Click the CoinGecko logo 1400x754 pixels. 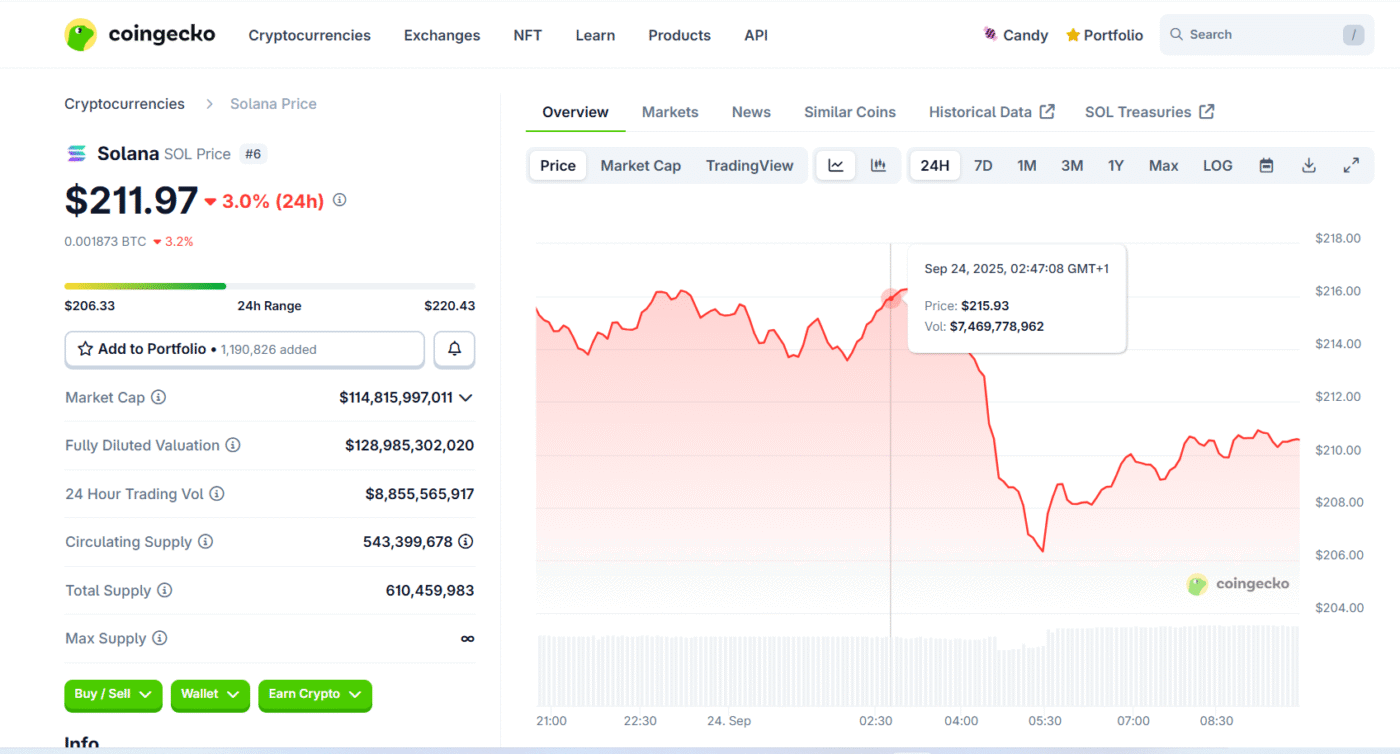pyautogui.click(x=140, y=35)
